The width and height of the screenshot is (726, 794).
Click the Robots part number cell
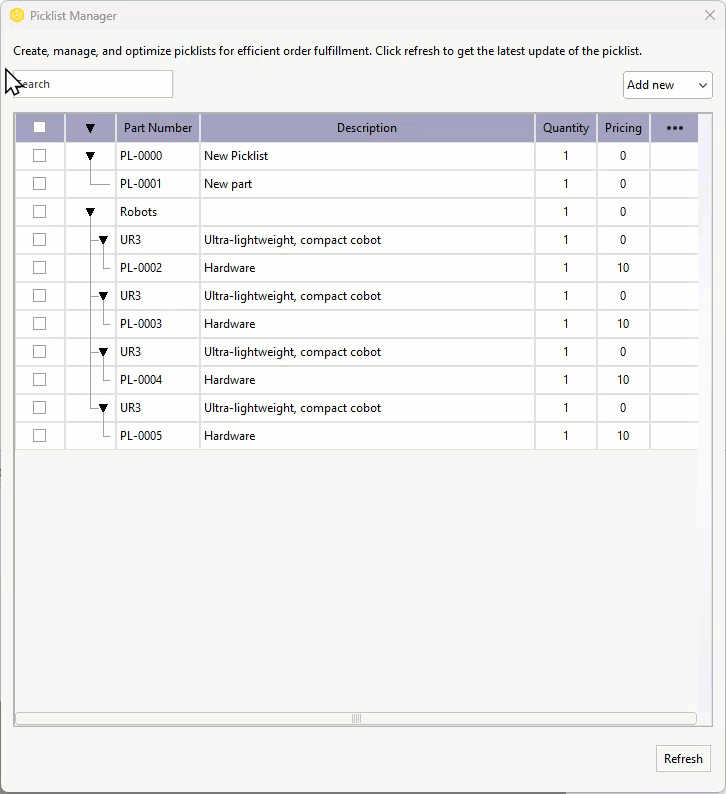(158, 212)
